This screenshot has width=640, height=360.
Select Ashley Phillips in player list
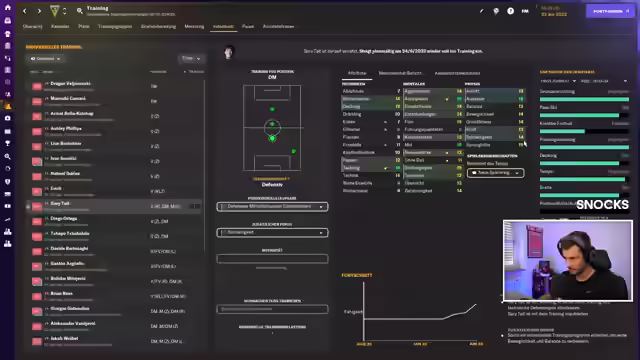[66, 129]
